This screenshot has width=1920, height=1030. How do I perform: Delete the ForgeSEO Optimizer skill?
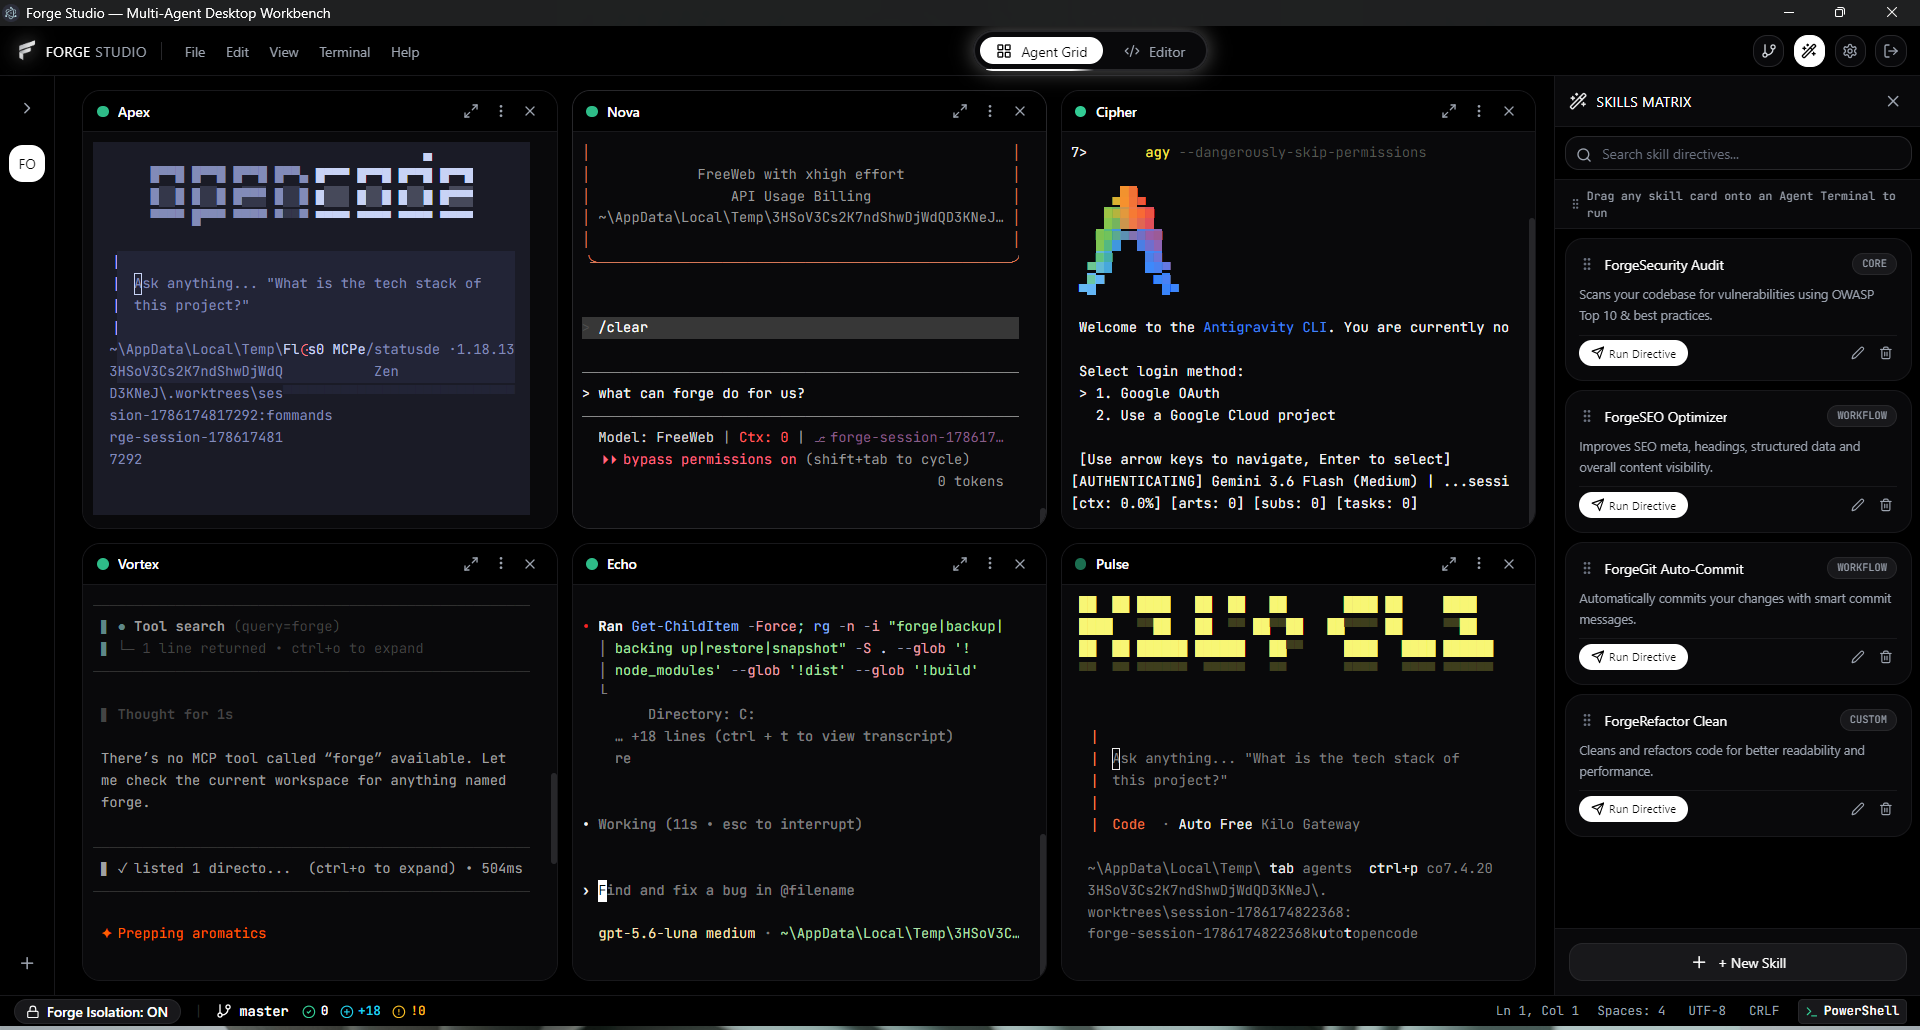click(1886, 505)
